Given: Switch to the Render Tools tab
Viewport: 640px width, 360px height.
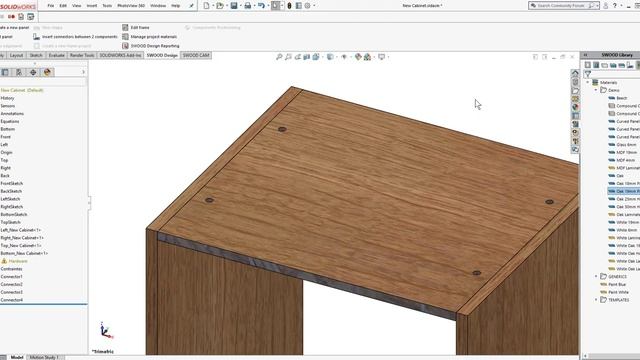Looking at the screenshot, I should point(82,55).
